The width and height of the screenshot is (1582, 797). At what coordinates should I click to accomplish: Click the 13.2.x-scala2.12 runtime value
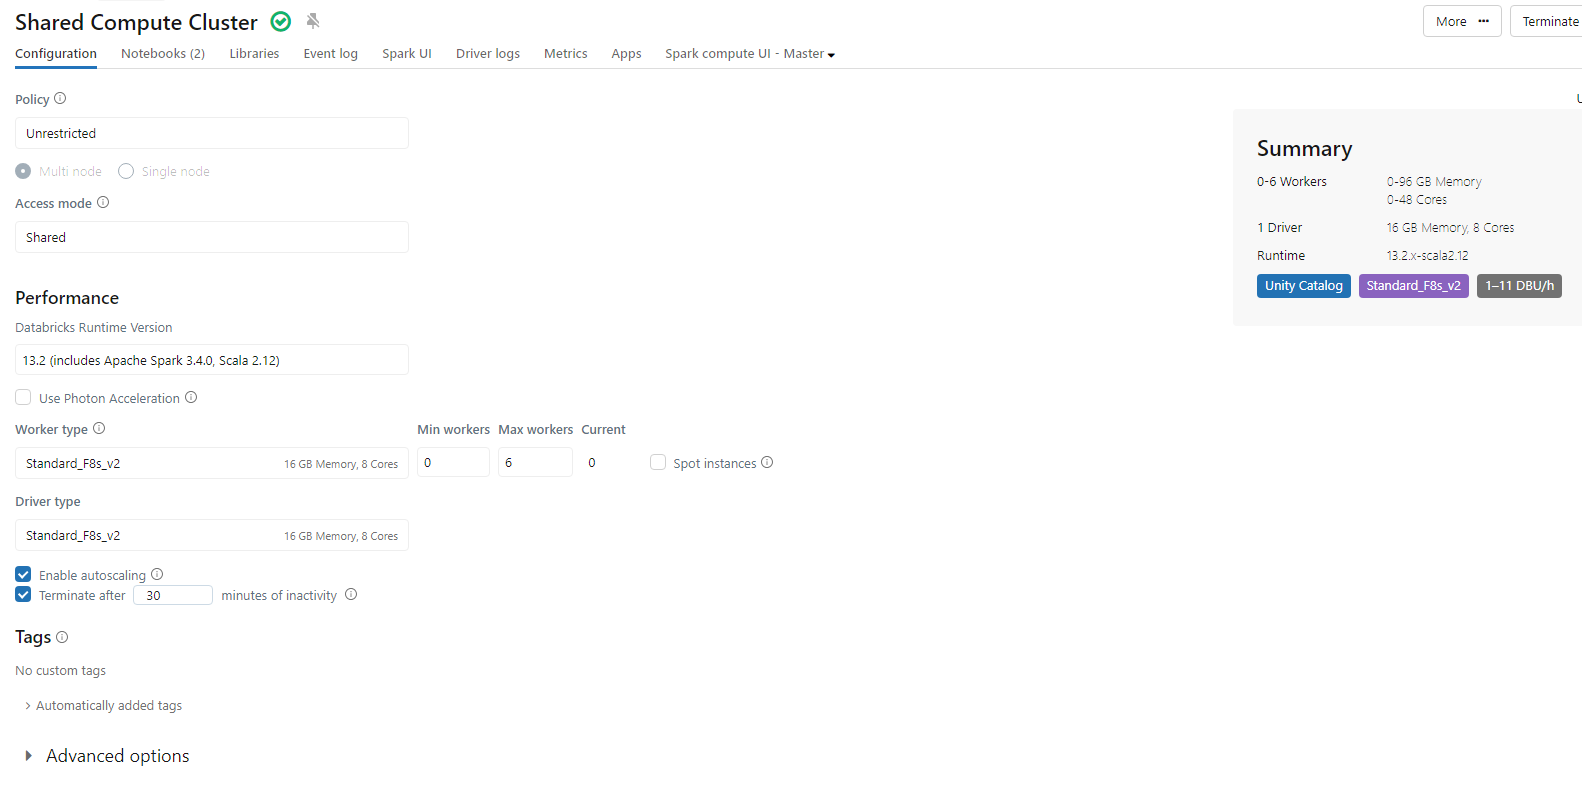tap(1427, 256)
